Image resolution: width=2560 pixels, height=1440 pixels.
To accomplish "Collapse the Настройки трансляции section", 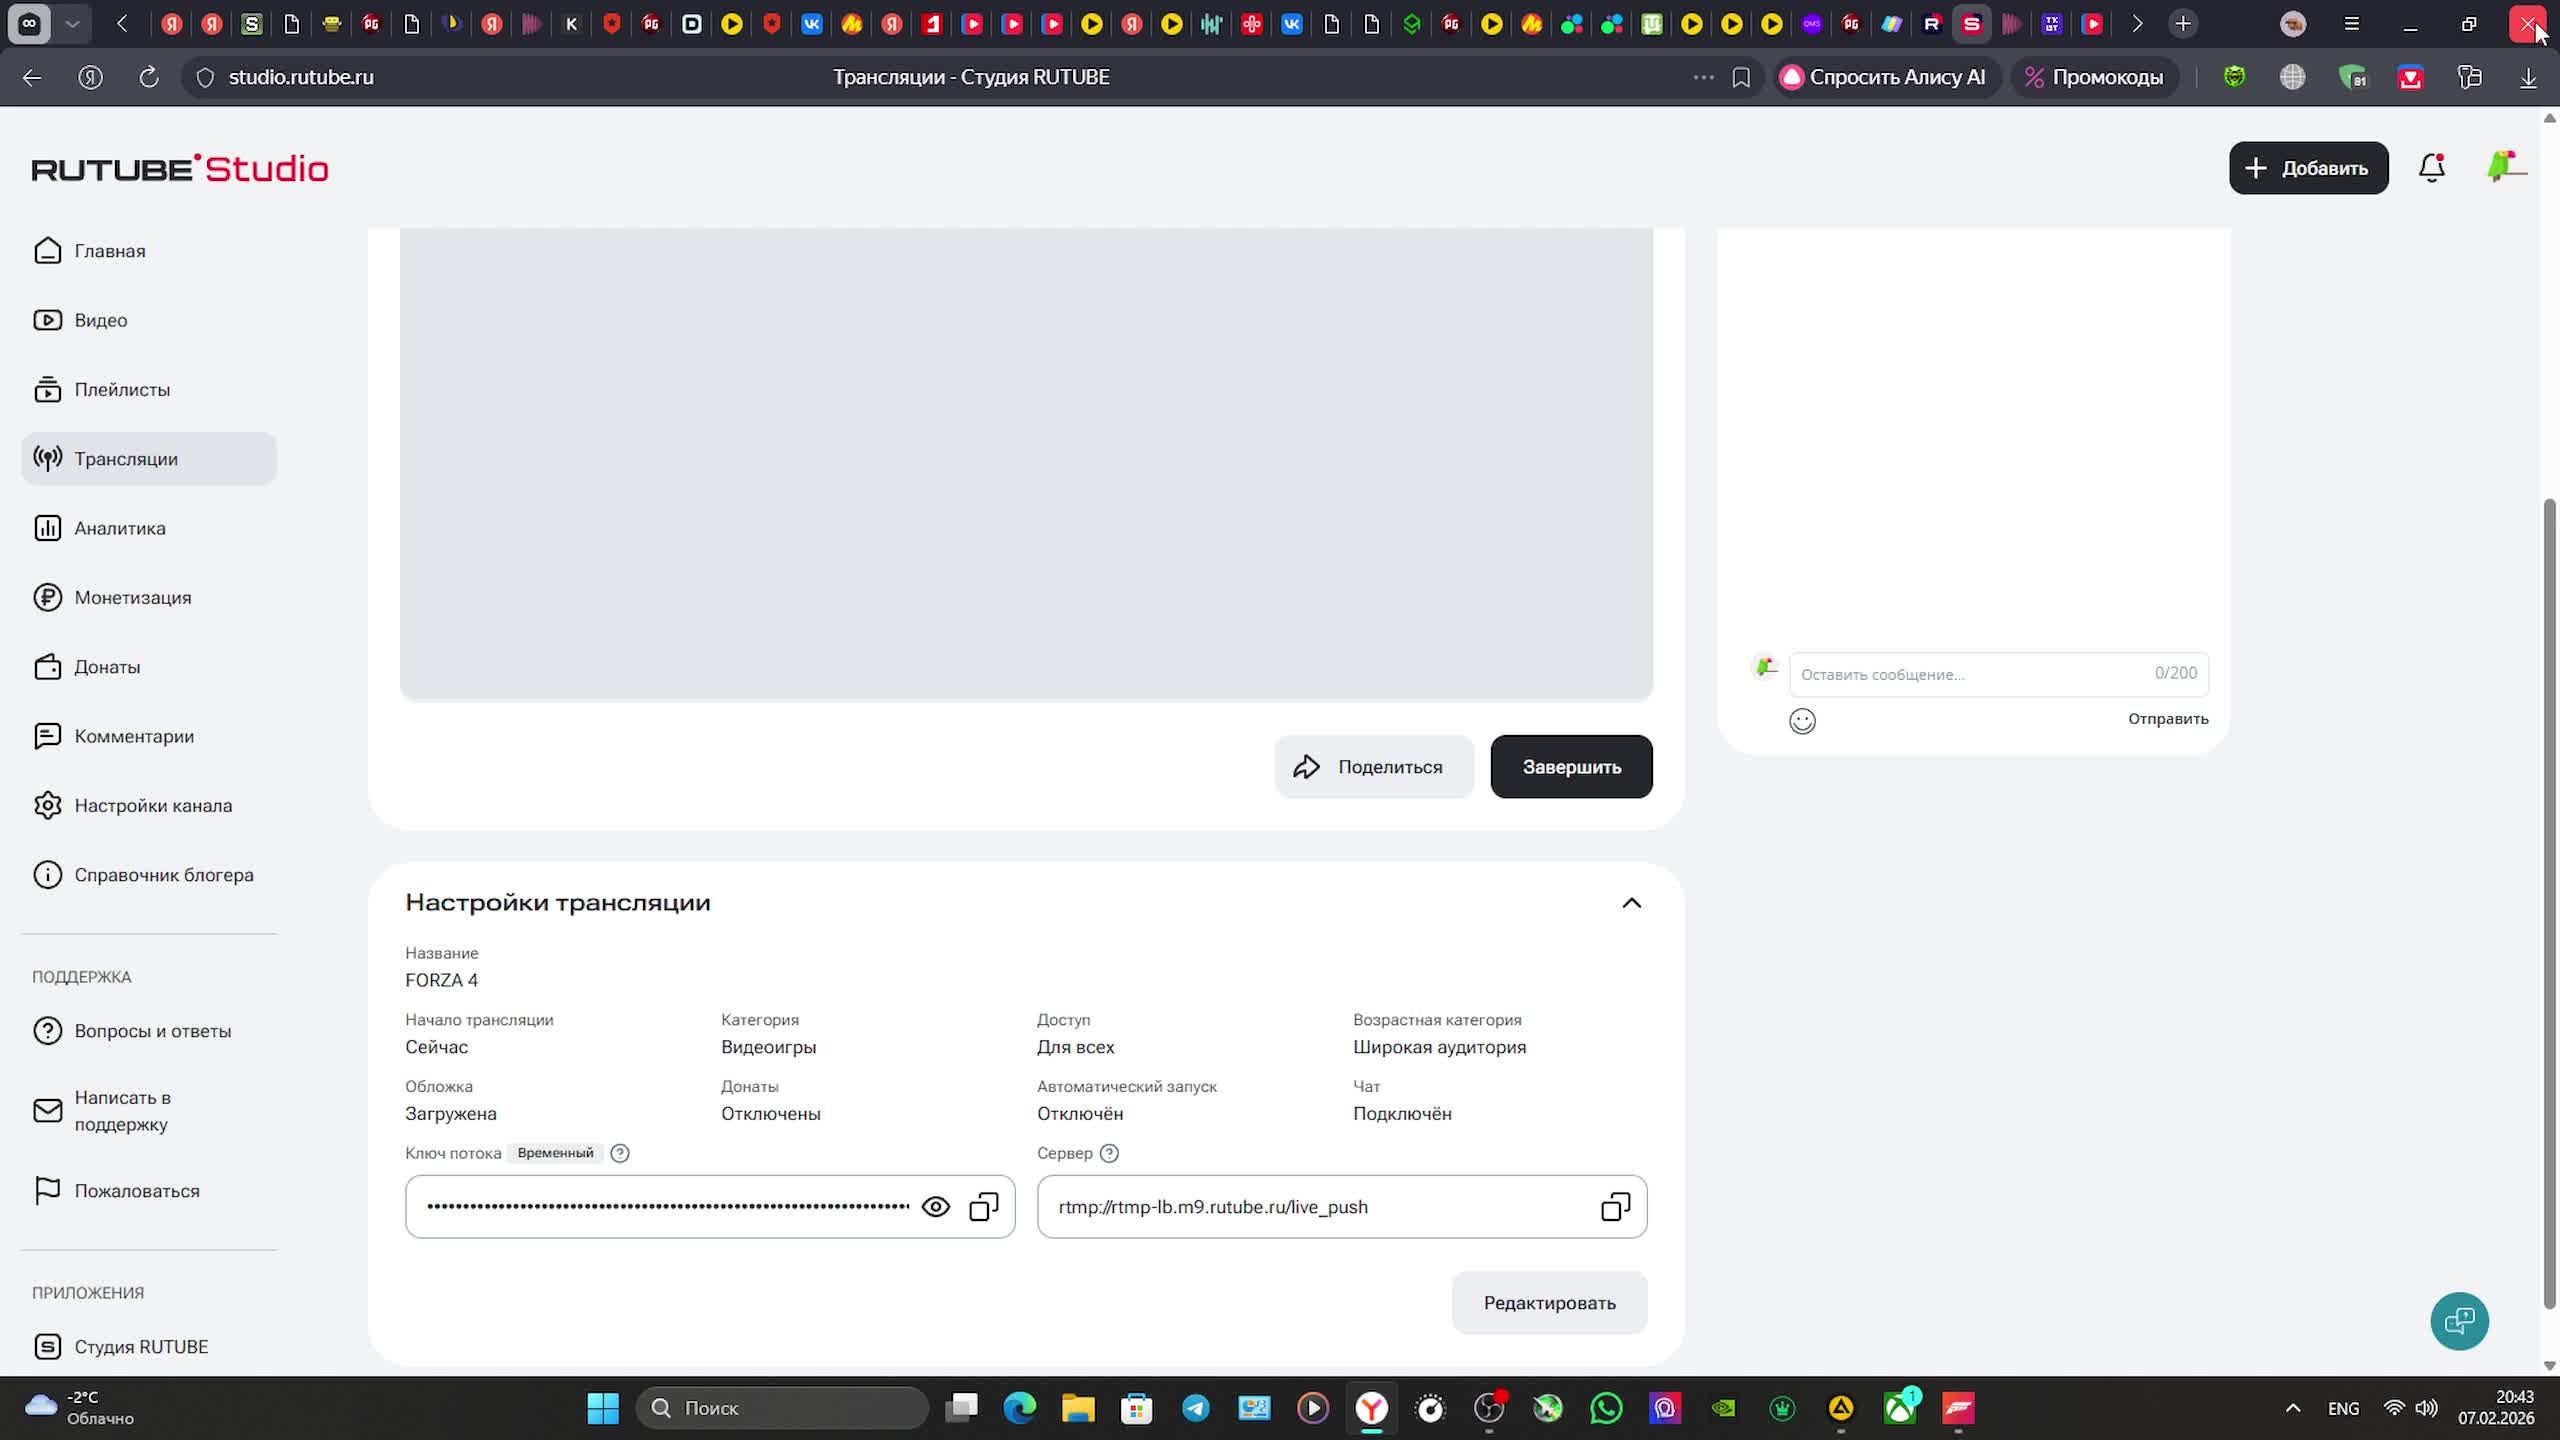I will point(1631,903).
